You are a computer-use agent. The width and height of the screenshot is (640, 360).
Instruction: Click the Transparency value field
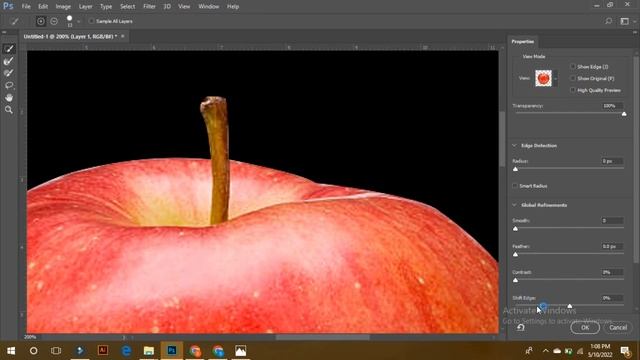[x=612, y=106]
